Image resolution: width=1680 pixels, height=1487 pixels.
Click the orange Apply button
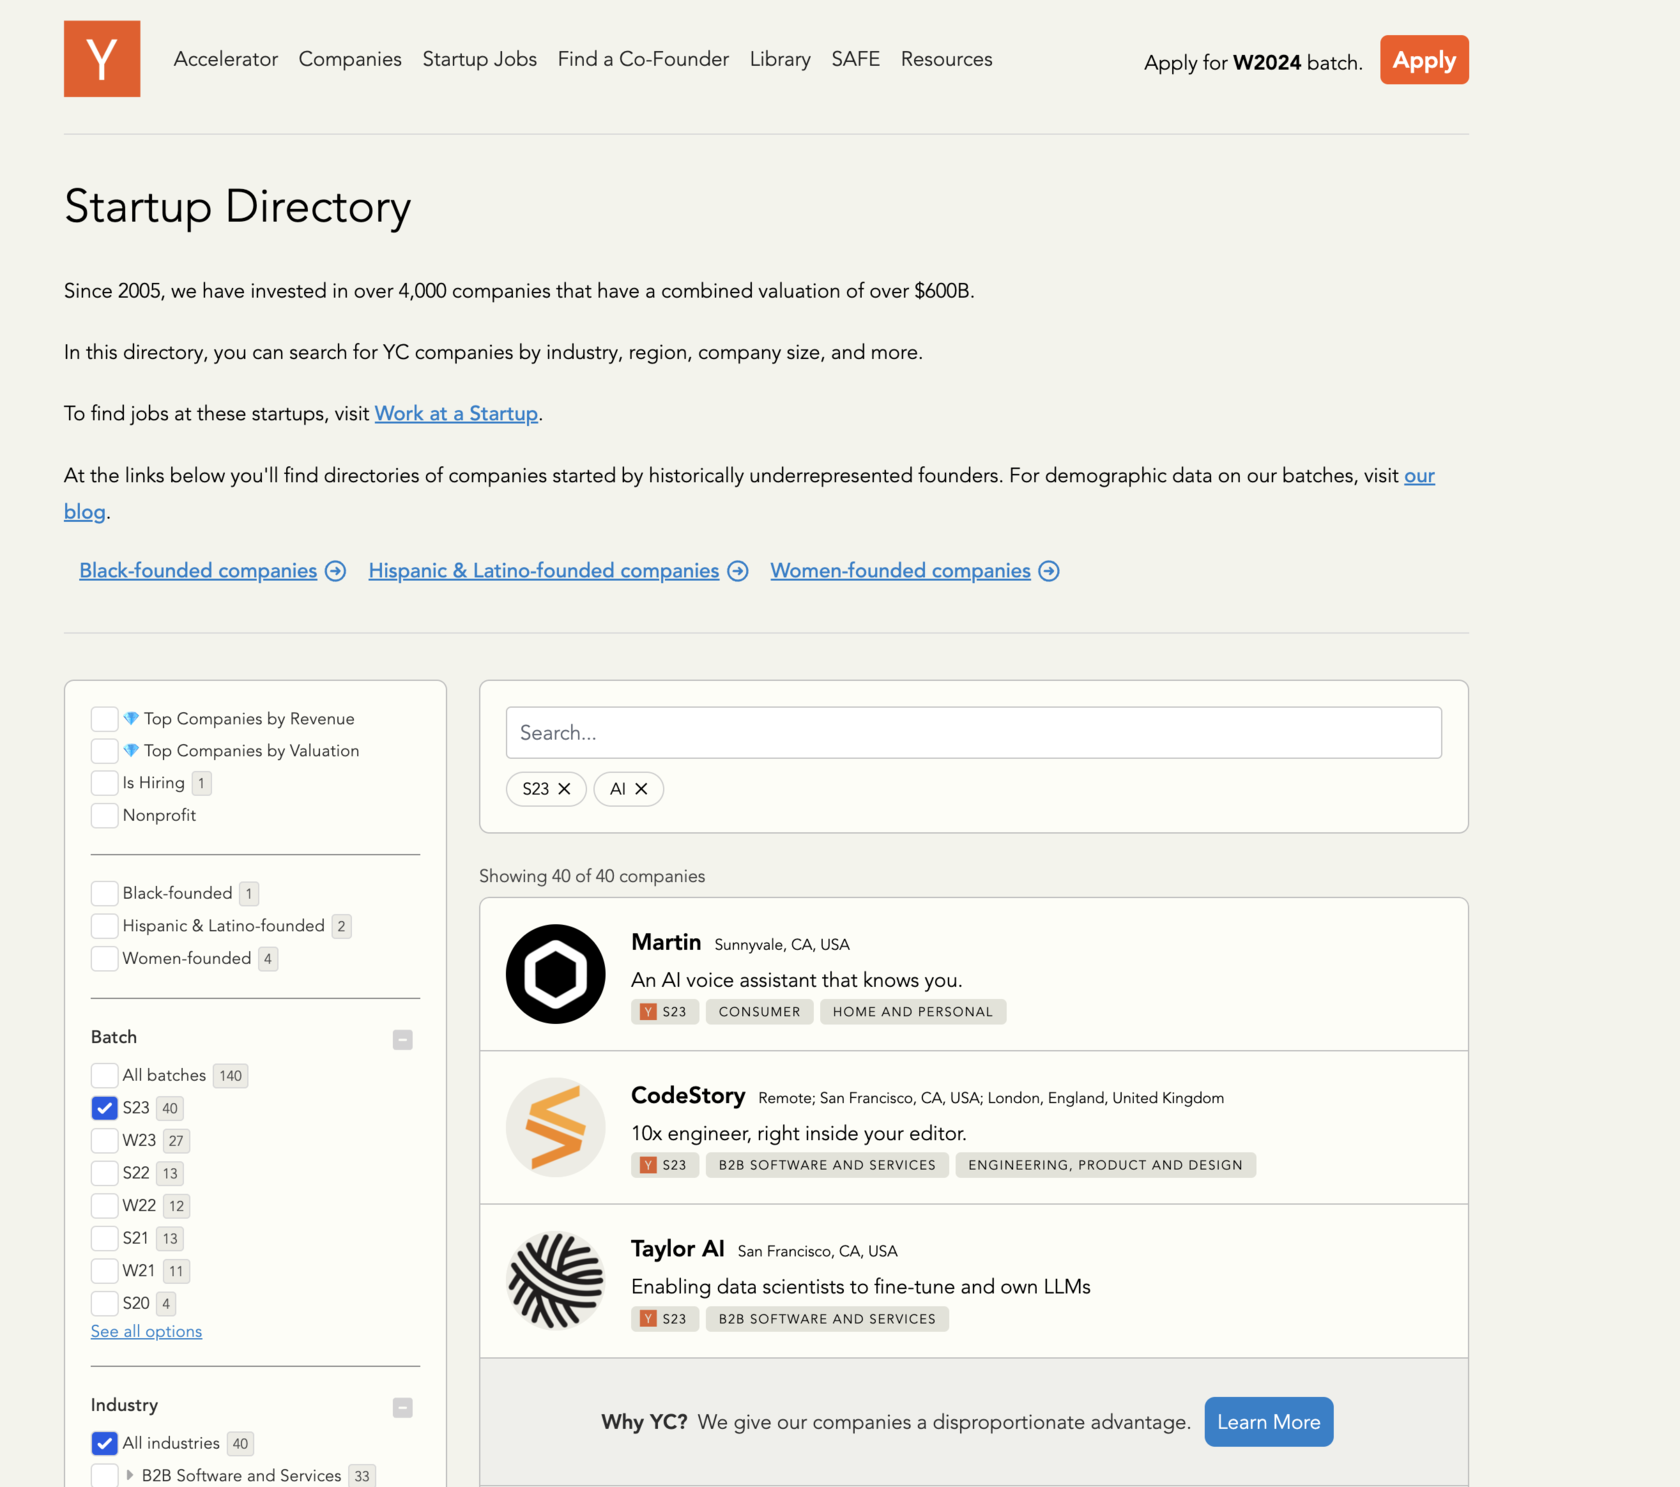(1424, 60)
